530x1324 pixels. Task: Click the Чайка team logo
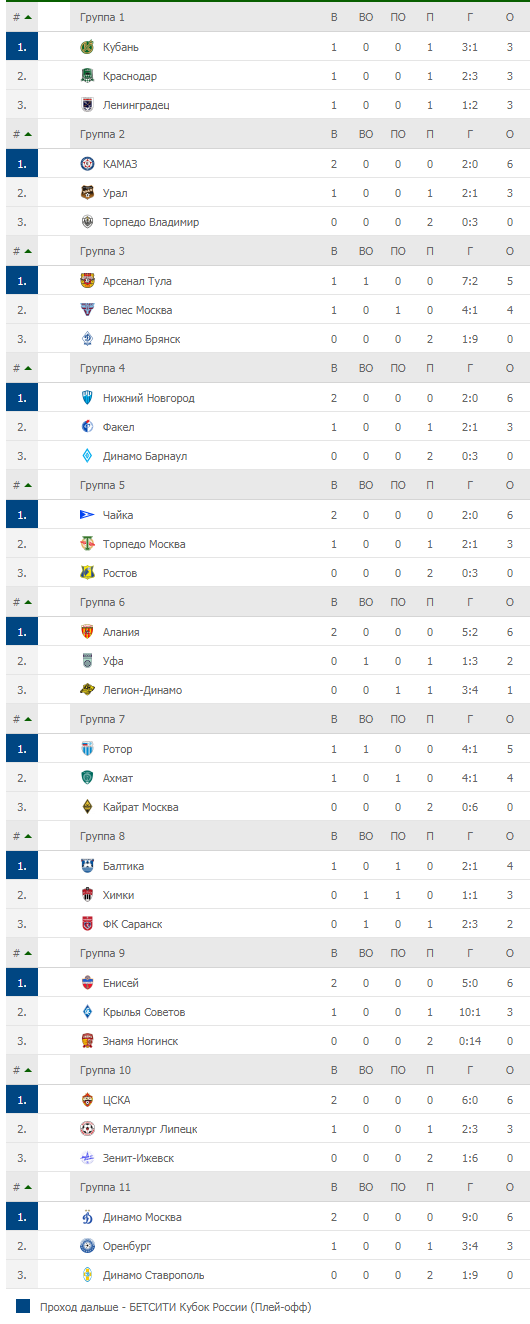click(87, 515)
